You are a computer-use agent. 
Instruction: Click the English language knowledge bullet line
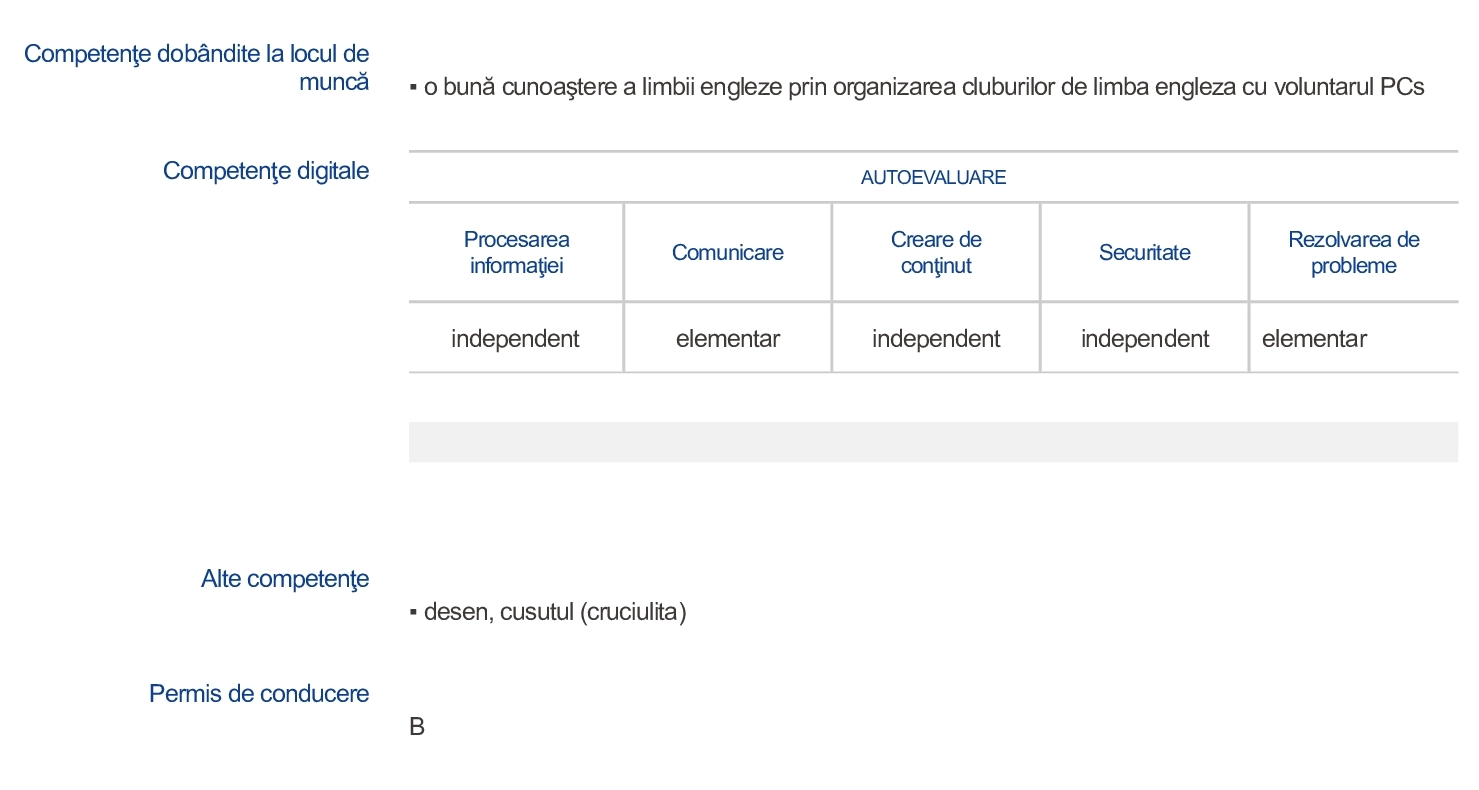(x=917, y=87)
